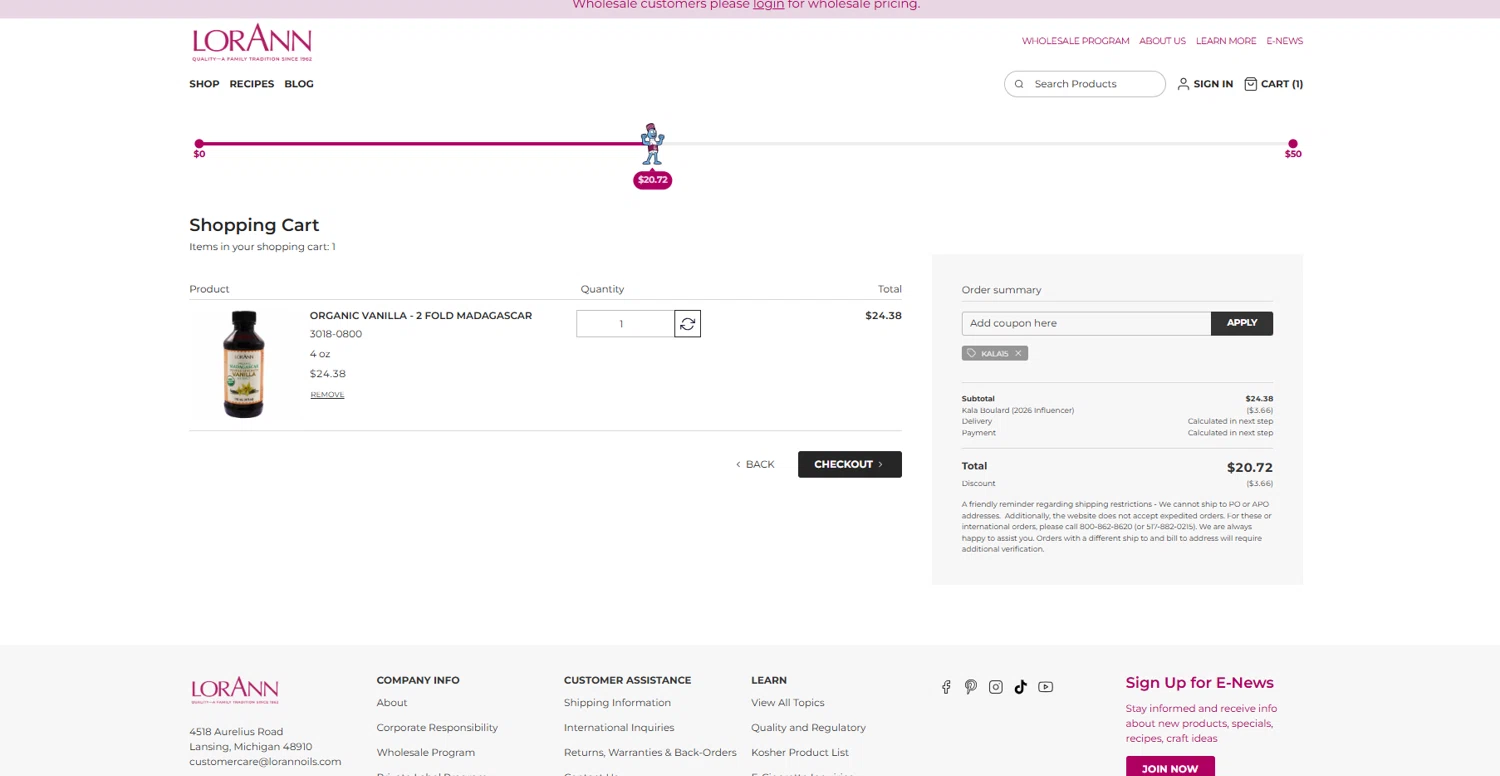Go BACK from the cart

click(755, 464)
